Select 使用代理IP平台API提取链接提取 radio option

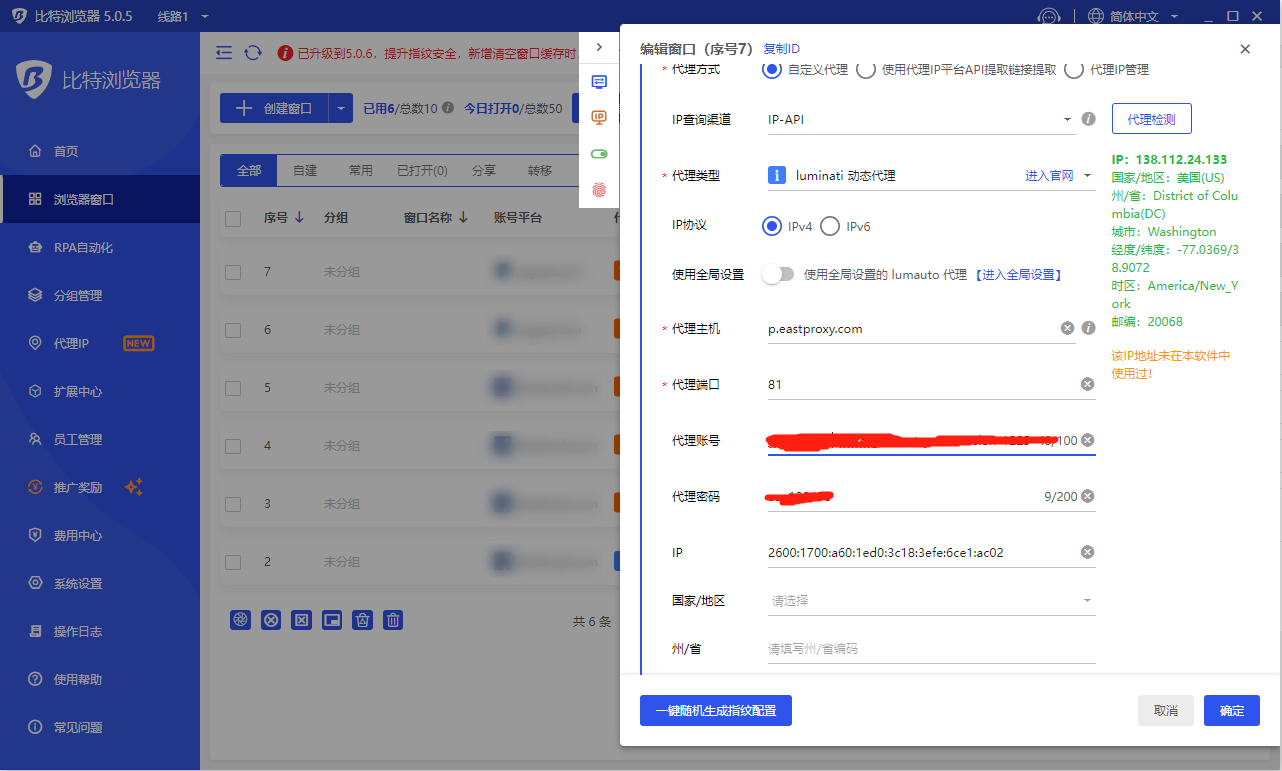(x=866, y=70)
